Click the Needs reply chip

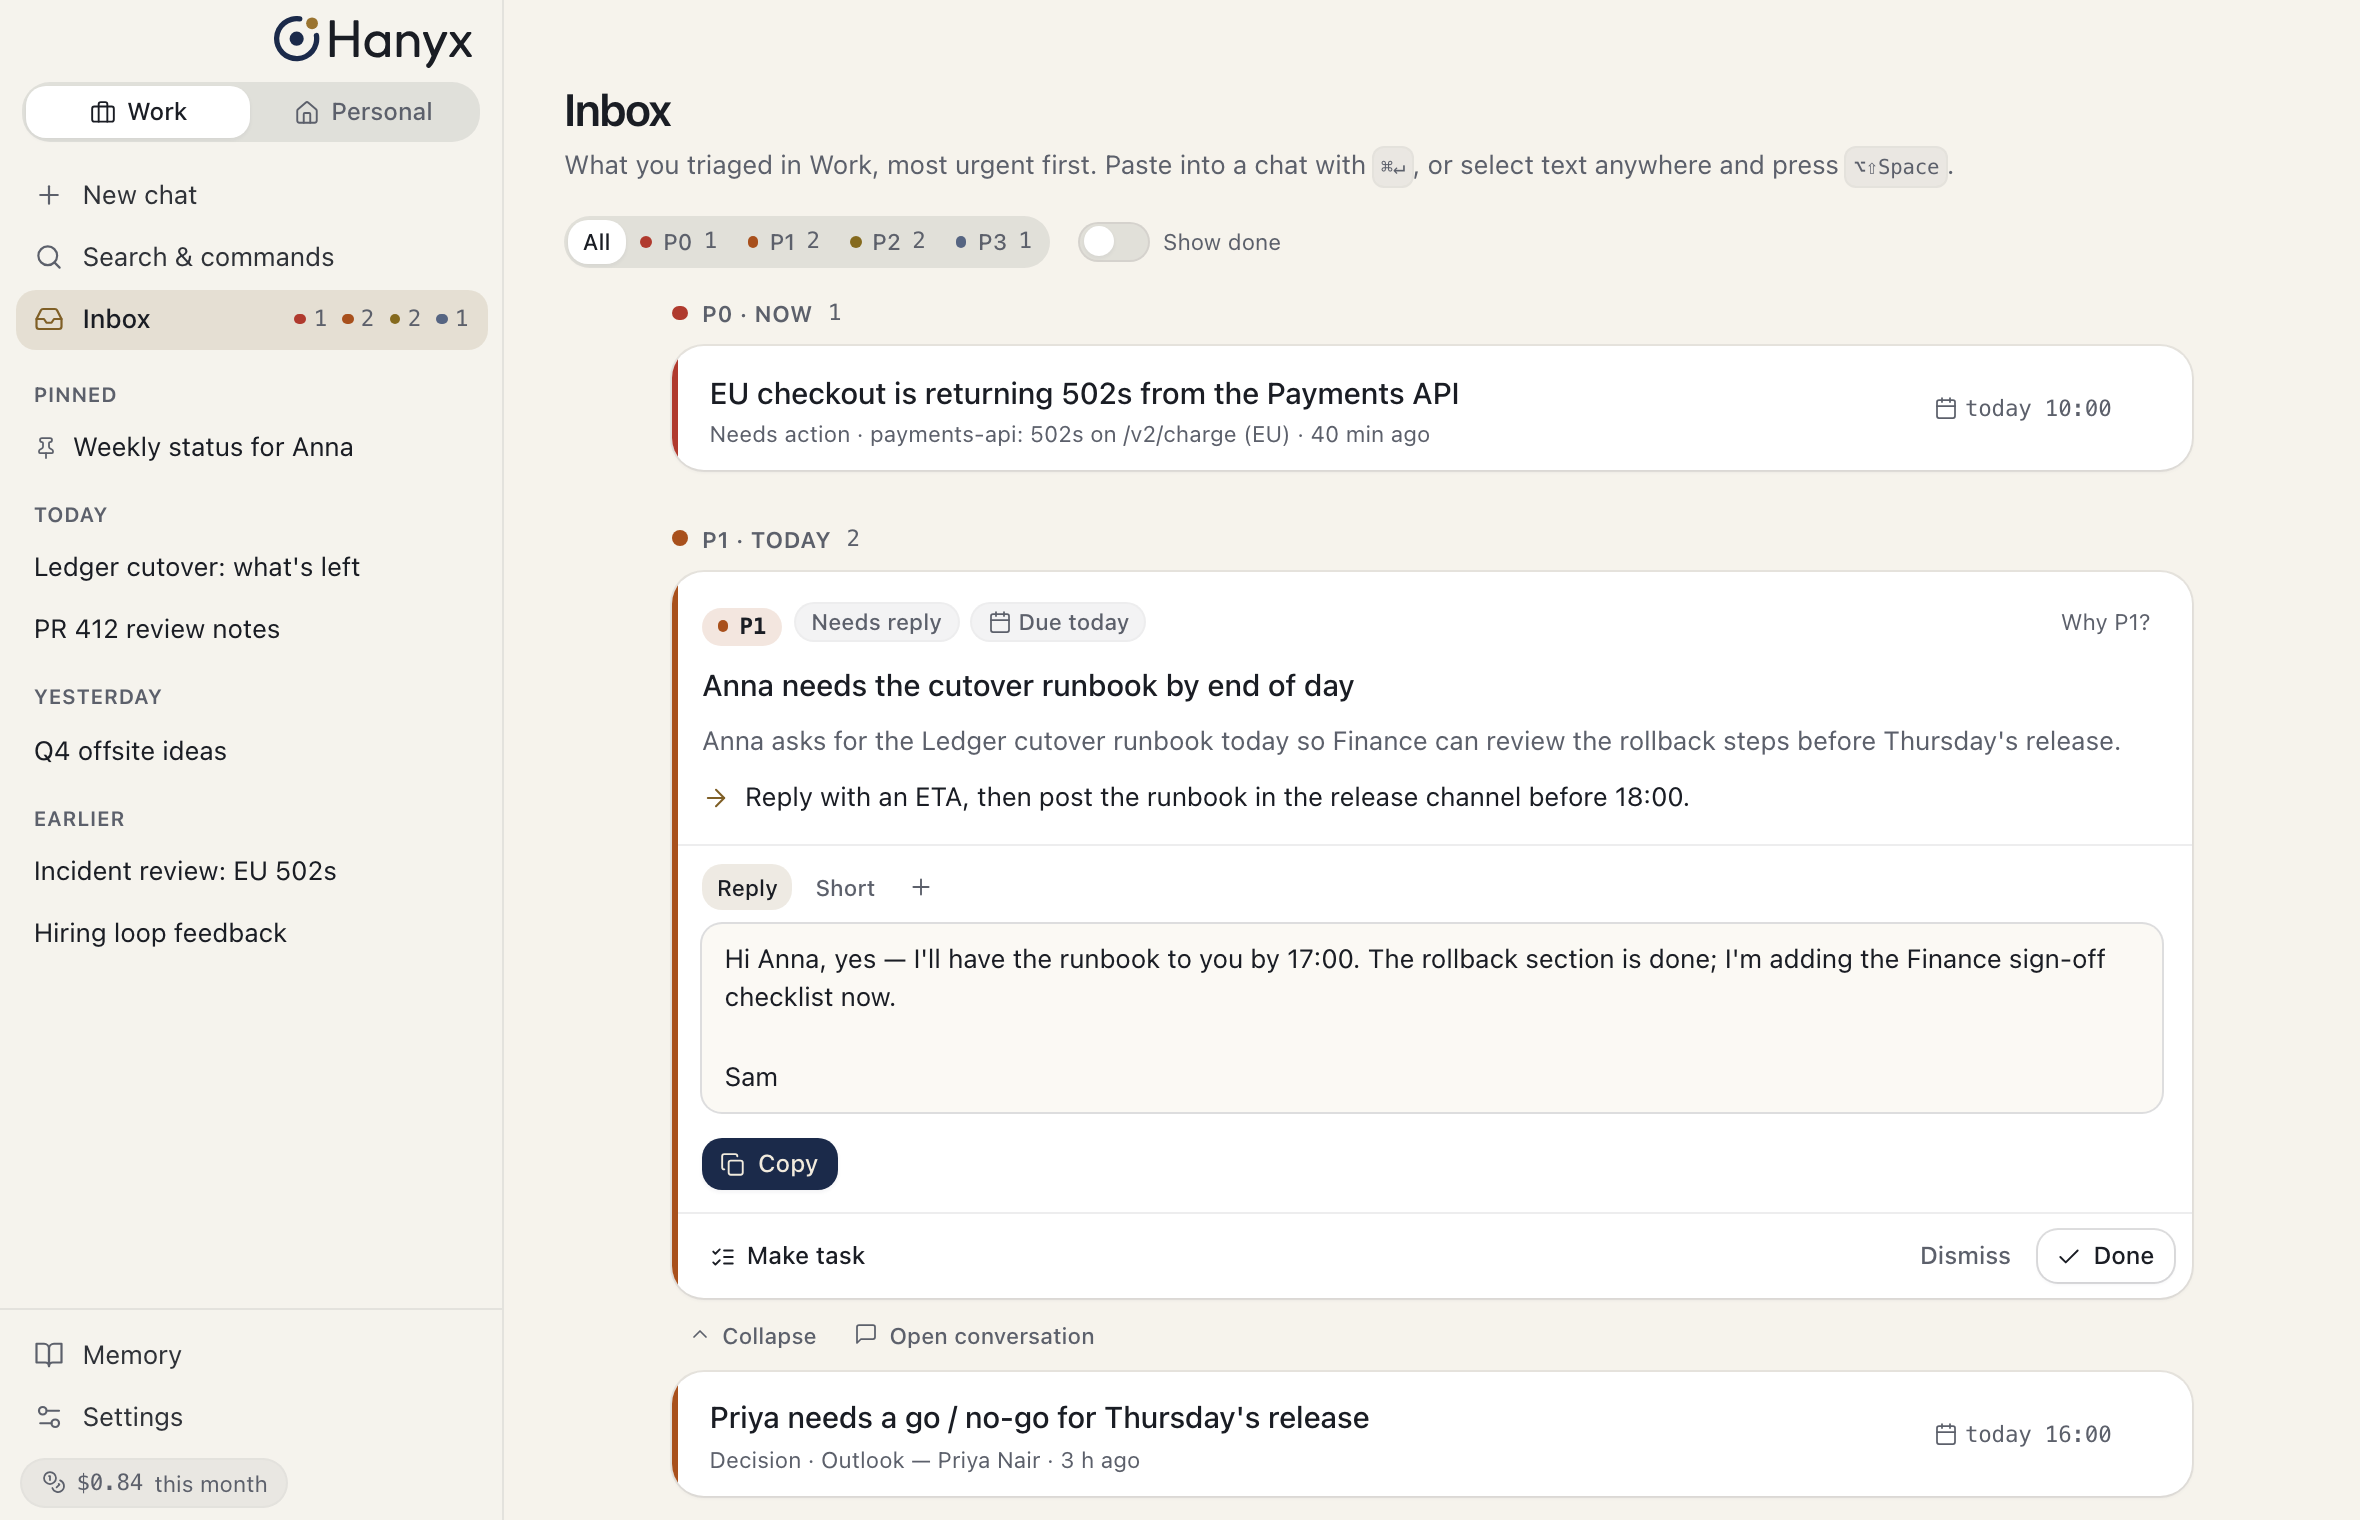pos(876,622)
